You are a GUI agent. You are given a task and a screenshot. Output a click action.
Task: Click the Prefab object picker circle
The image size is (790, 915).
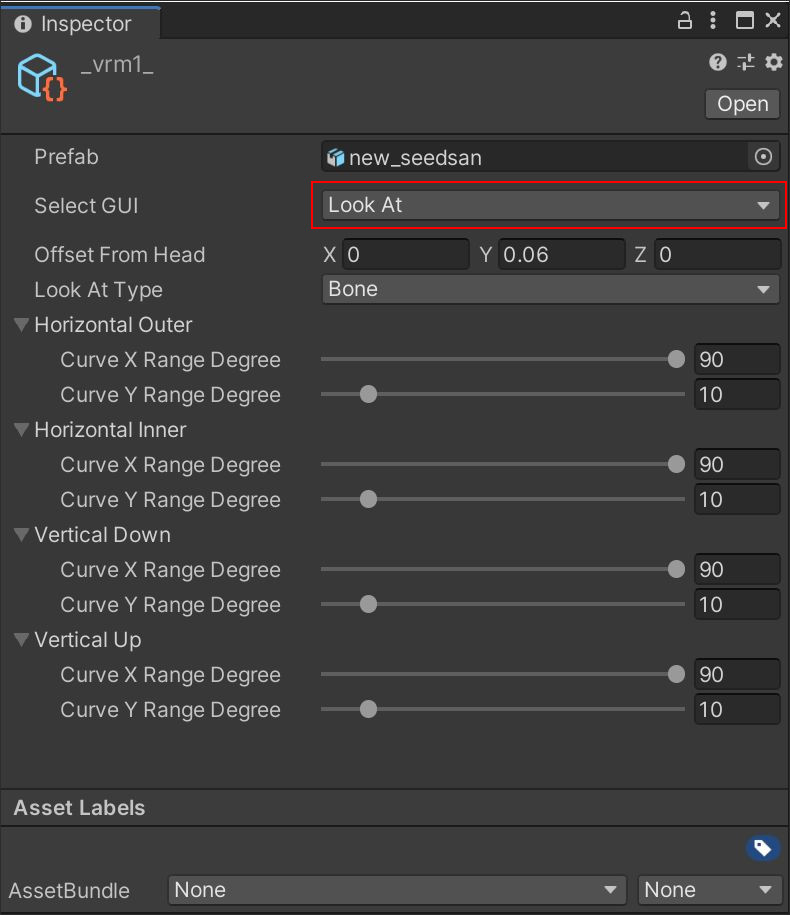point(763,157)
